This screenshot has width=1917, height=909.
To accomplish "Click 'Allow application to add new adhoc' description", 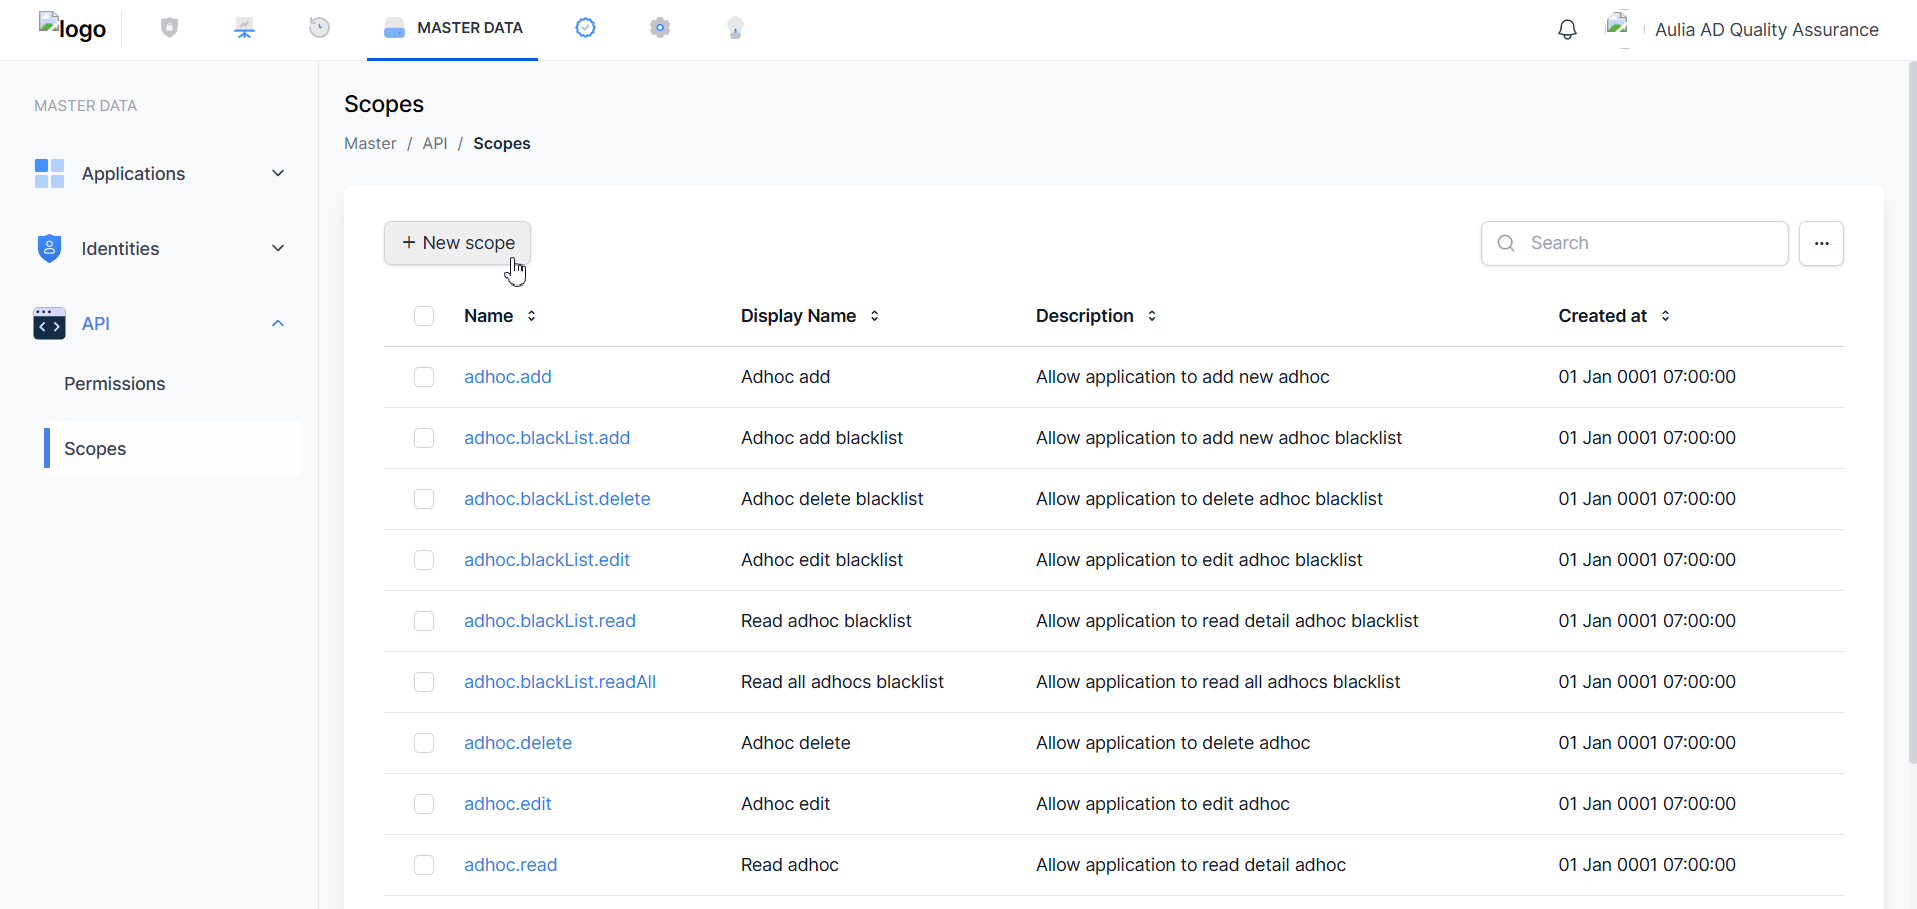I will click(1183, 377).
